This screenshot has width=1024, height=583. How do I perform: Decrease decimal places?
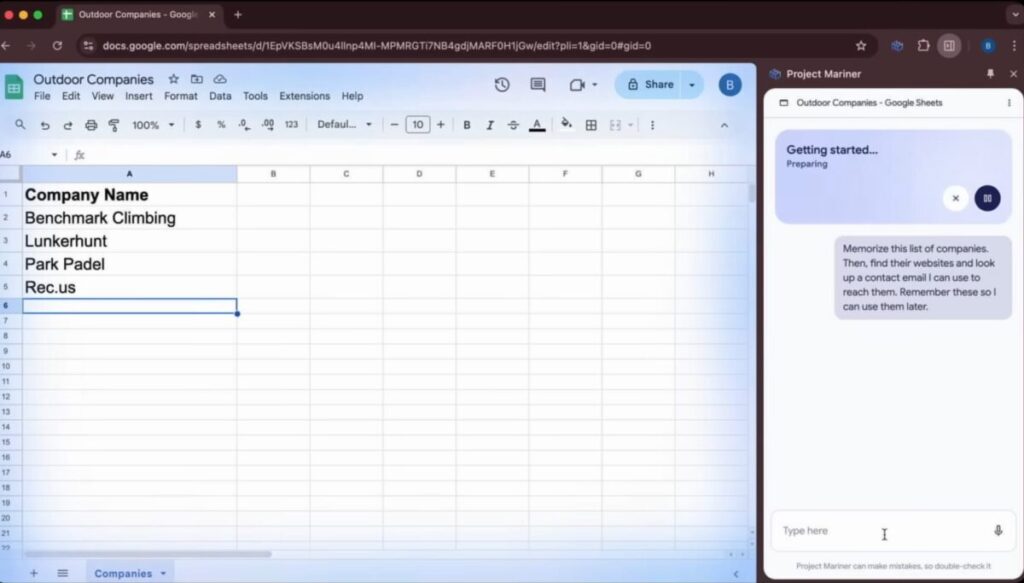point(244,125)
